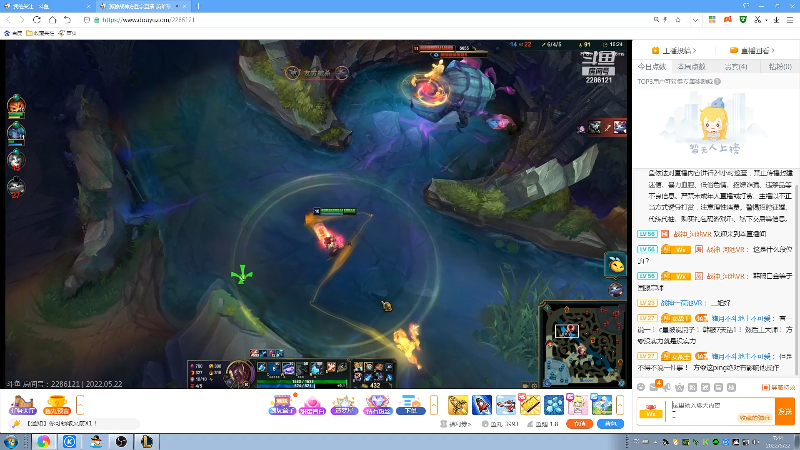The width and height of the screenshot is (800, 450).
Task: Send the chat message with orange button
Action: (x=785, y=411)
